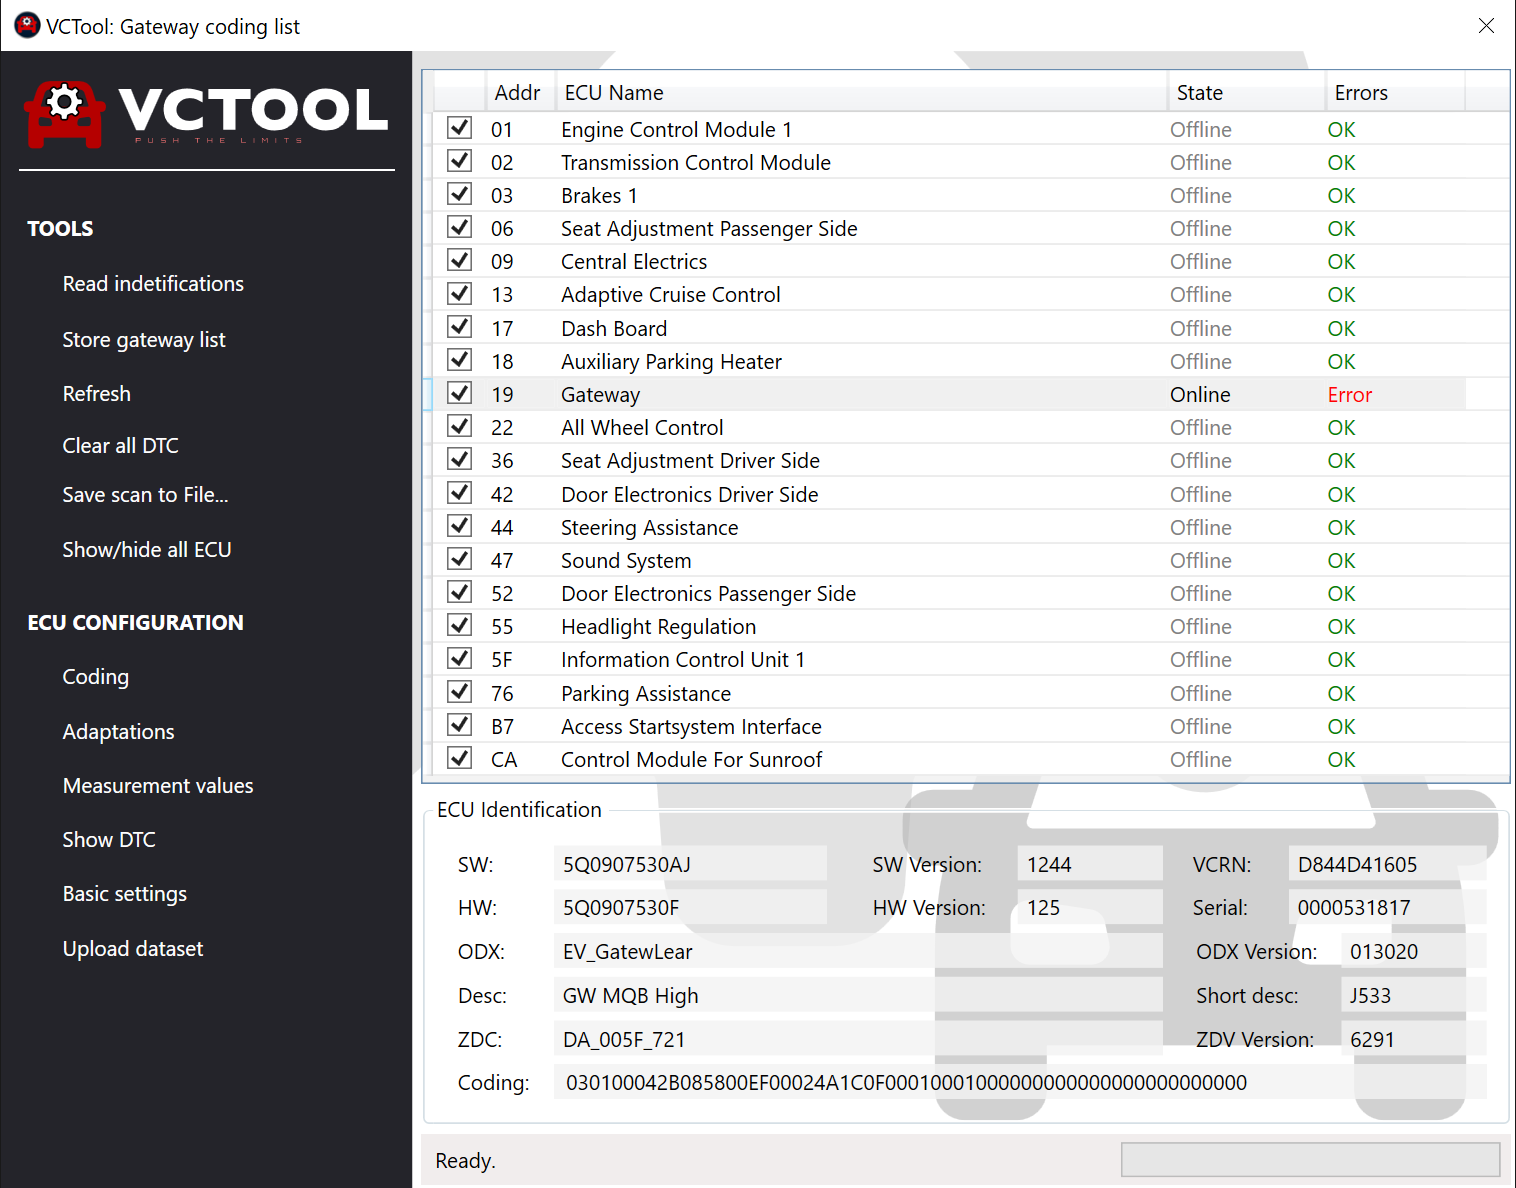The width and height of the screenshot is (1516, 1188).
Task: Open Basic settings
Action: pyautogui.click(x=124, y=893)
